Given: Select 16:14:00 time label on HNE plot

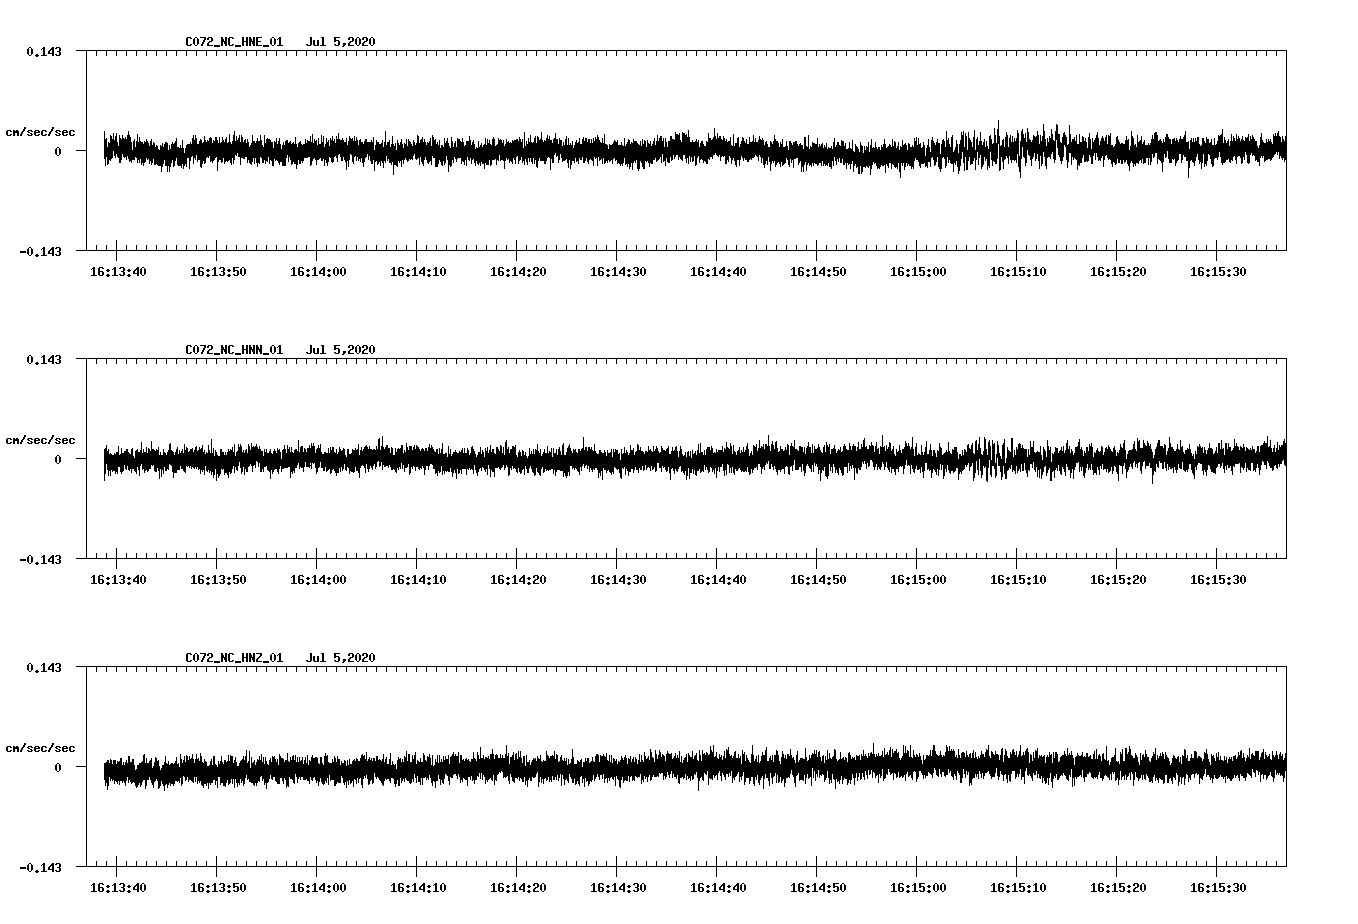Looking at the screenshot, I should pyautogui.click(x=318, y=272).
